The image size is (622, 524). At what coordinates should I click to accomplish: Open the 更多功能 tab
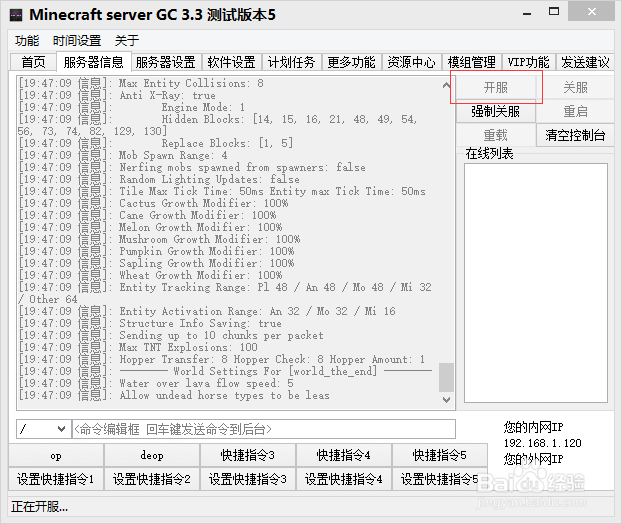tap(351, 62)
